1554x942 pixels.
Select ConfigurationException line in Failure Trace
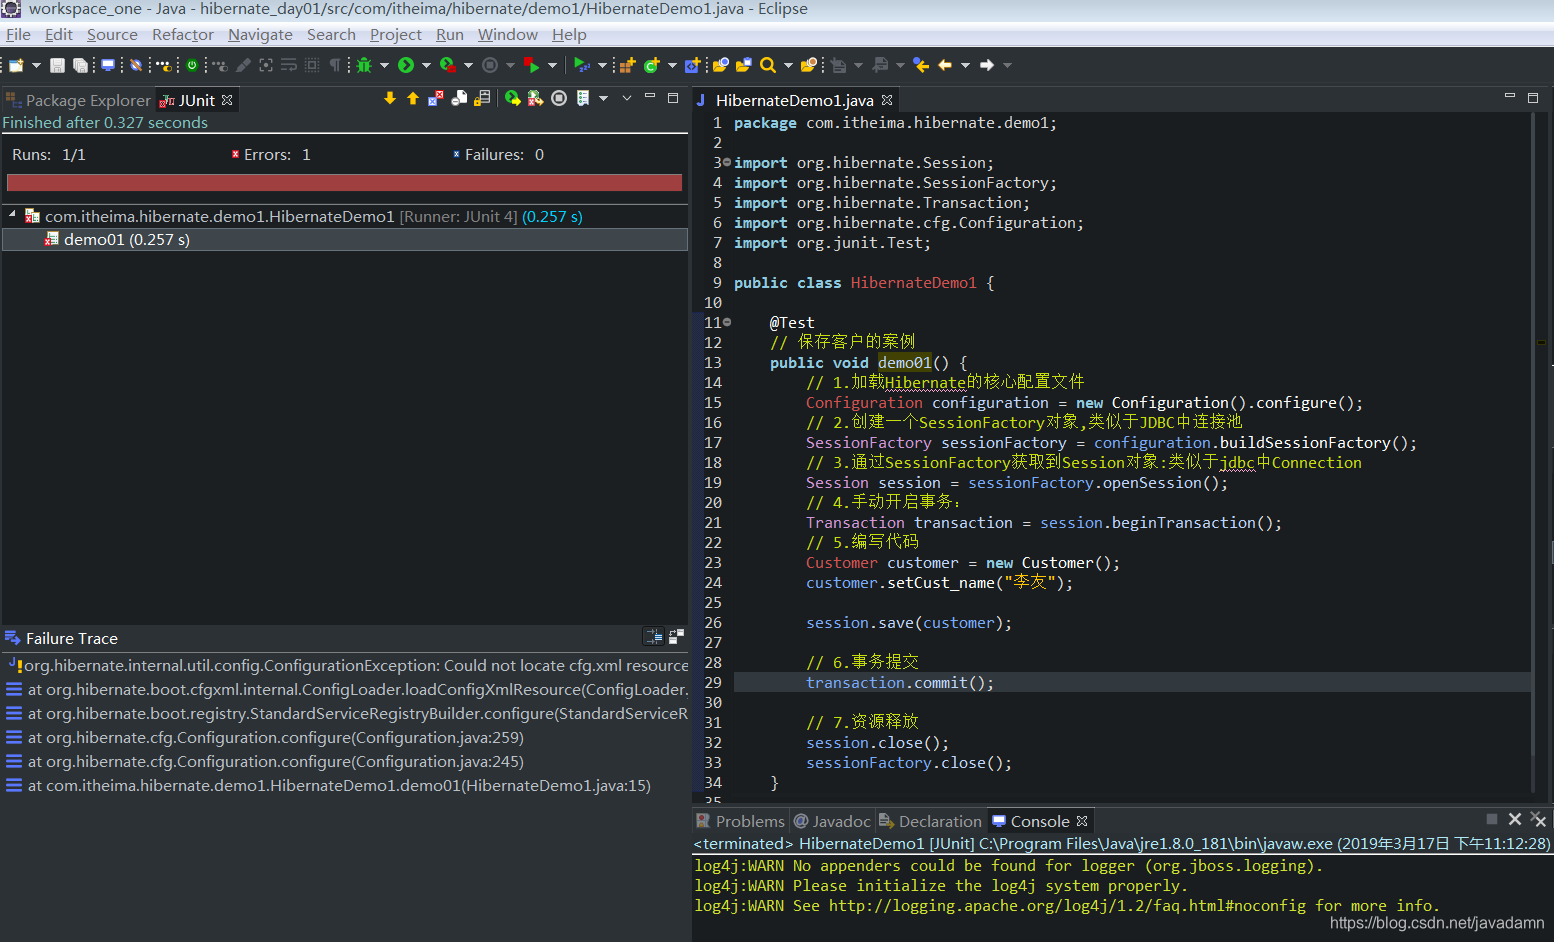(347, 665)
